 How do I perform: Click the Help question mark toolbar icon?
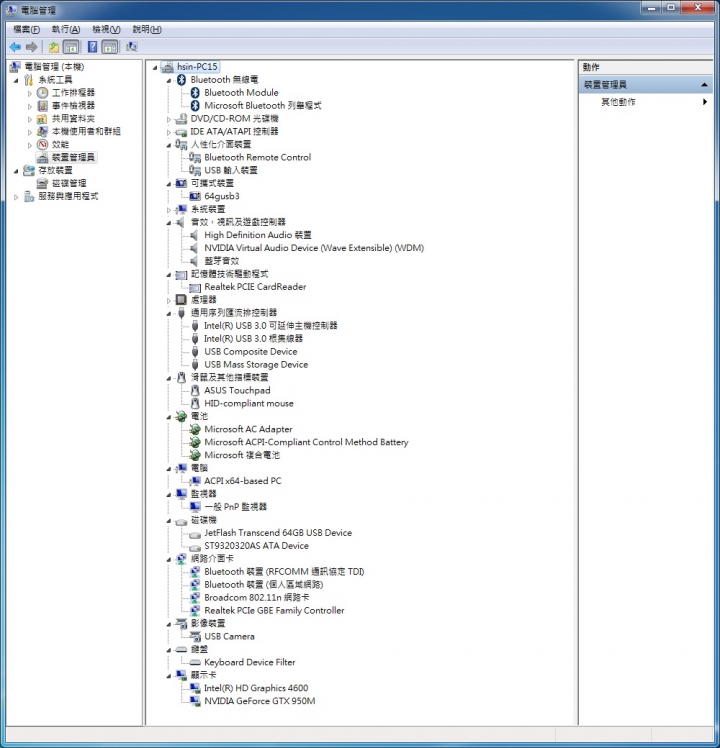point(93,47)
